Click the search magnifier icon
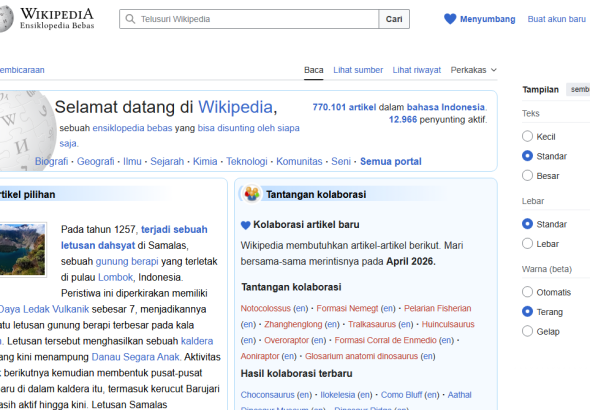Screen dimensions: 590x410 pos(130,19)
